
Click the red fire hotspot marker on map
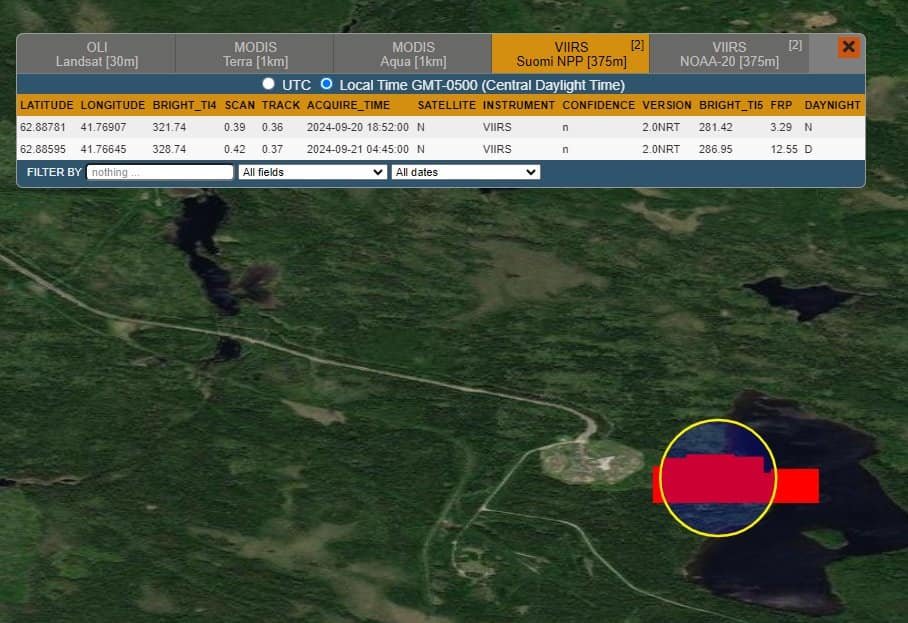point(735,483)
